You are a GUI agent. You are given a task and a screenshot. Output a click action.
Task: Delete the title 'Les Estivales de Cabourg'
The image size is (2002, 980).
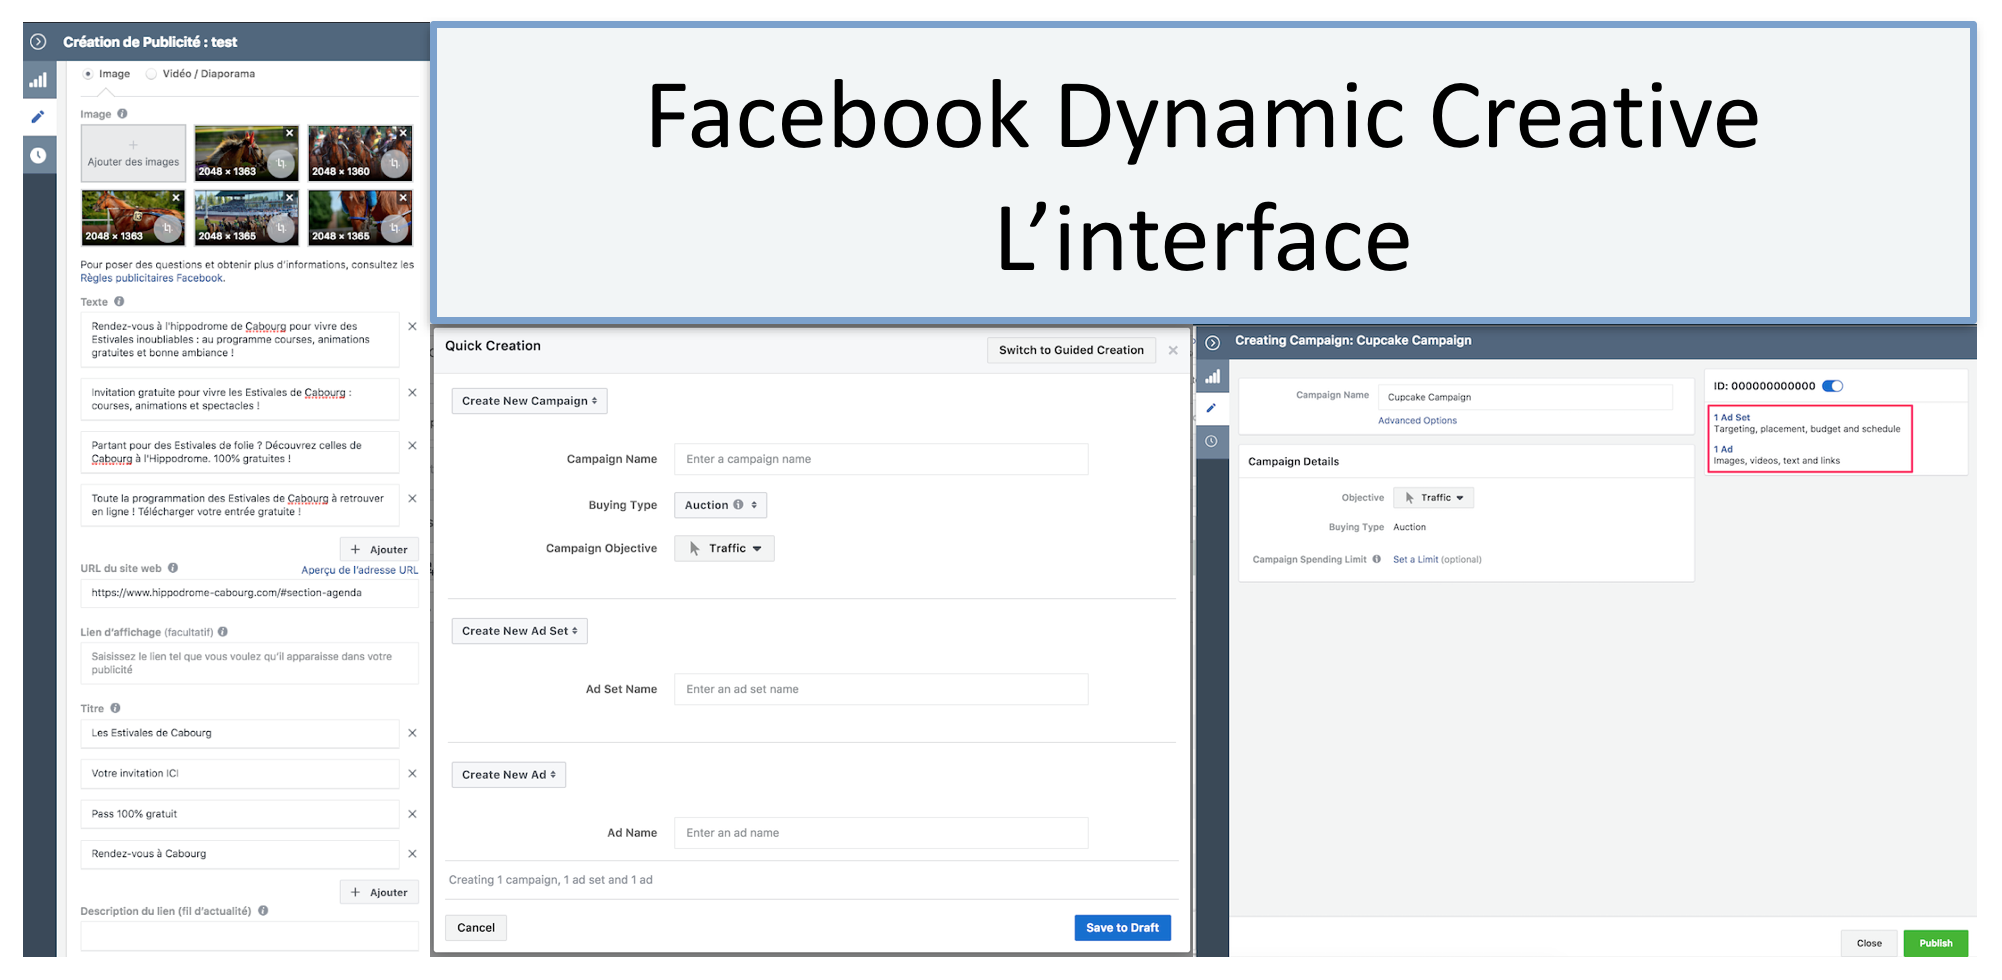pyautogui.click(x=412, y=733)
